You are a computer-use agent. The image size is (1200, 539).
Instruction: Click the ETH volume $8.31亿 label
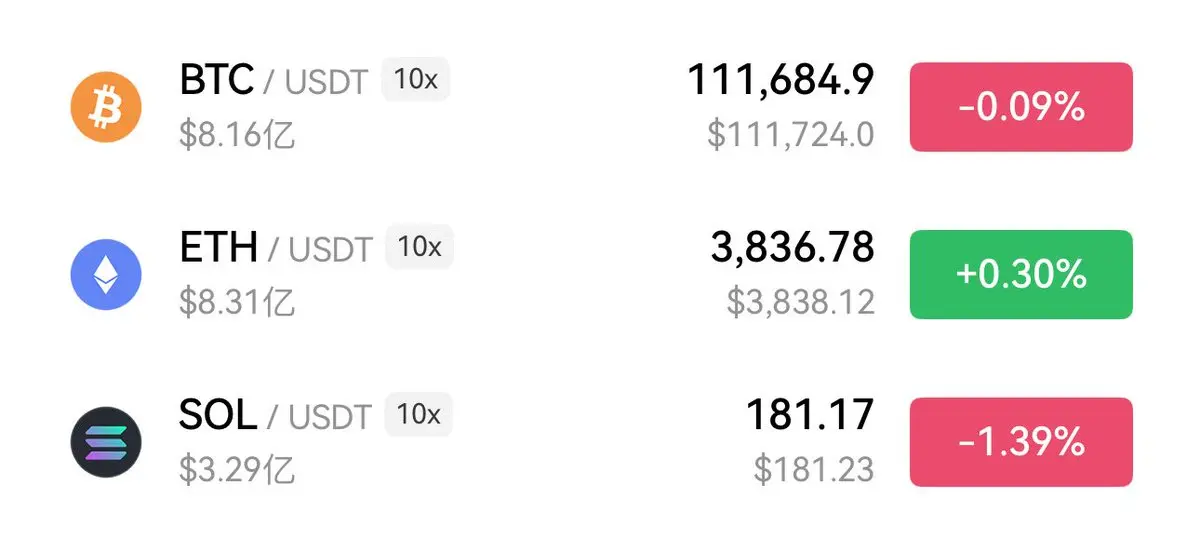pyautogui.click(x=238, y=301)
